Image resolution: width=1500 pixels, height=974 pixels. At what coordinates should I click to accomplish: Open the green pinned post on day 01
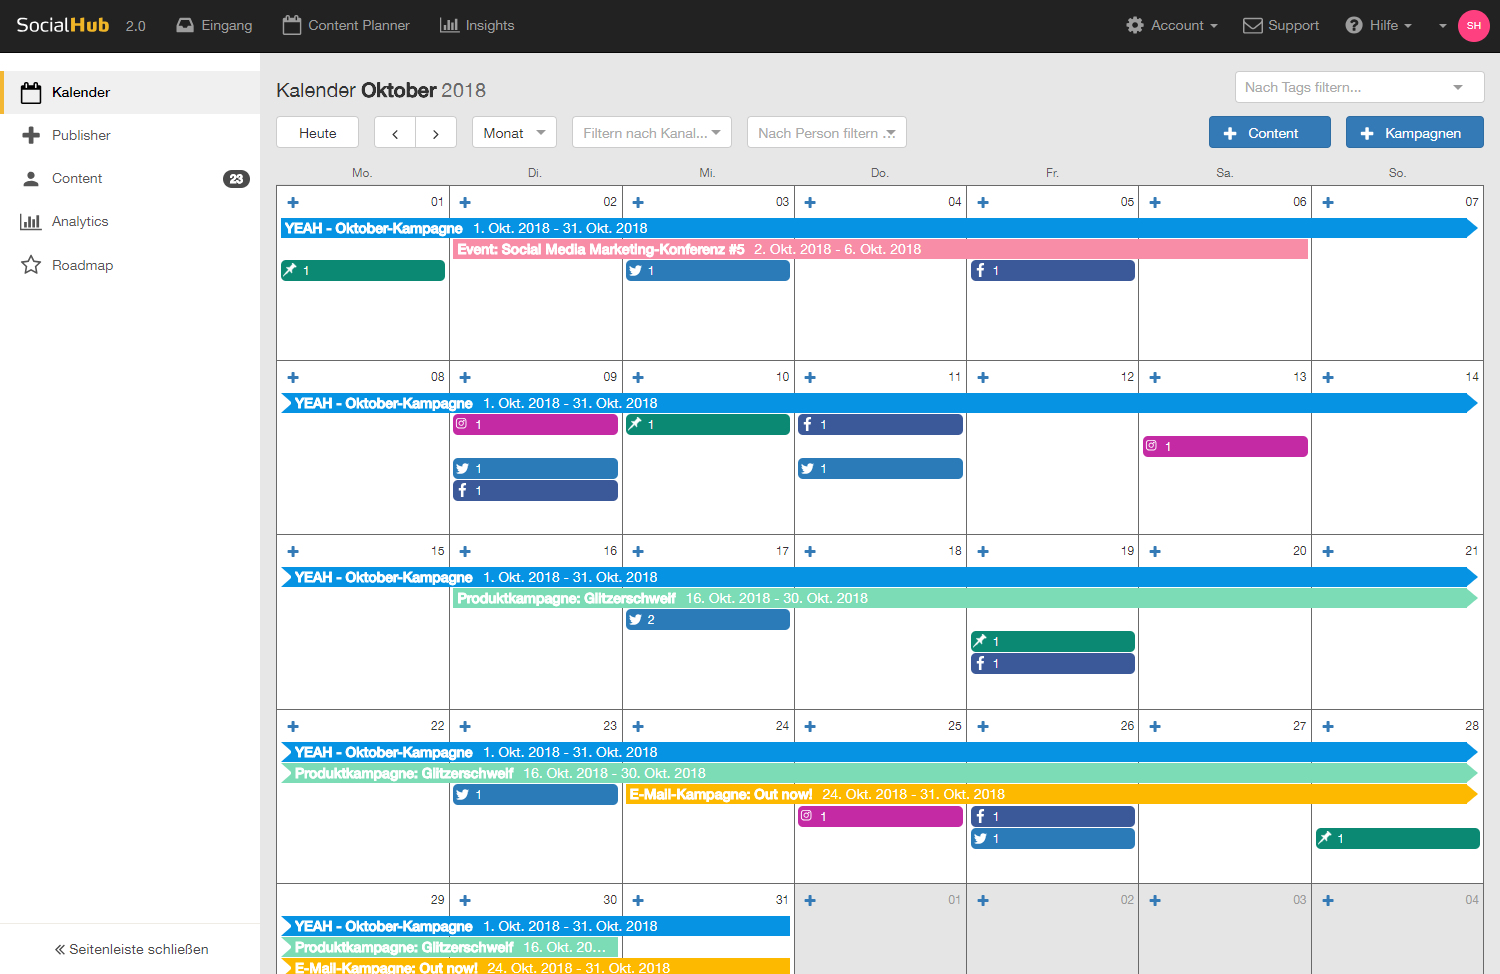363,270
